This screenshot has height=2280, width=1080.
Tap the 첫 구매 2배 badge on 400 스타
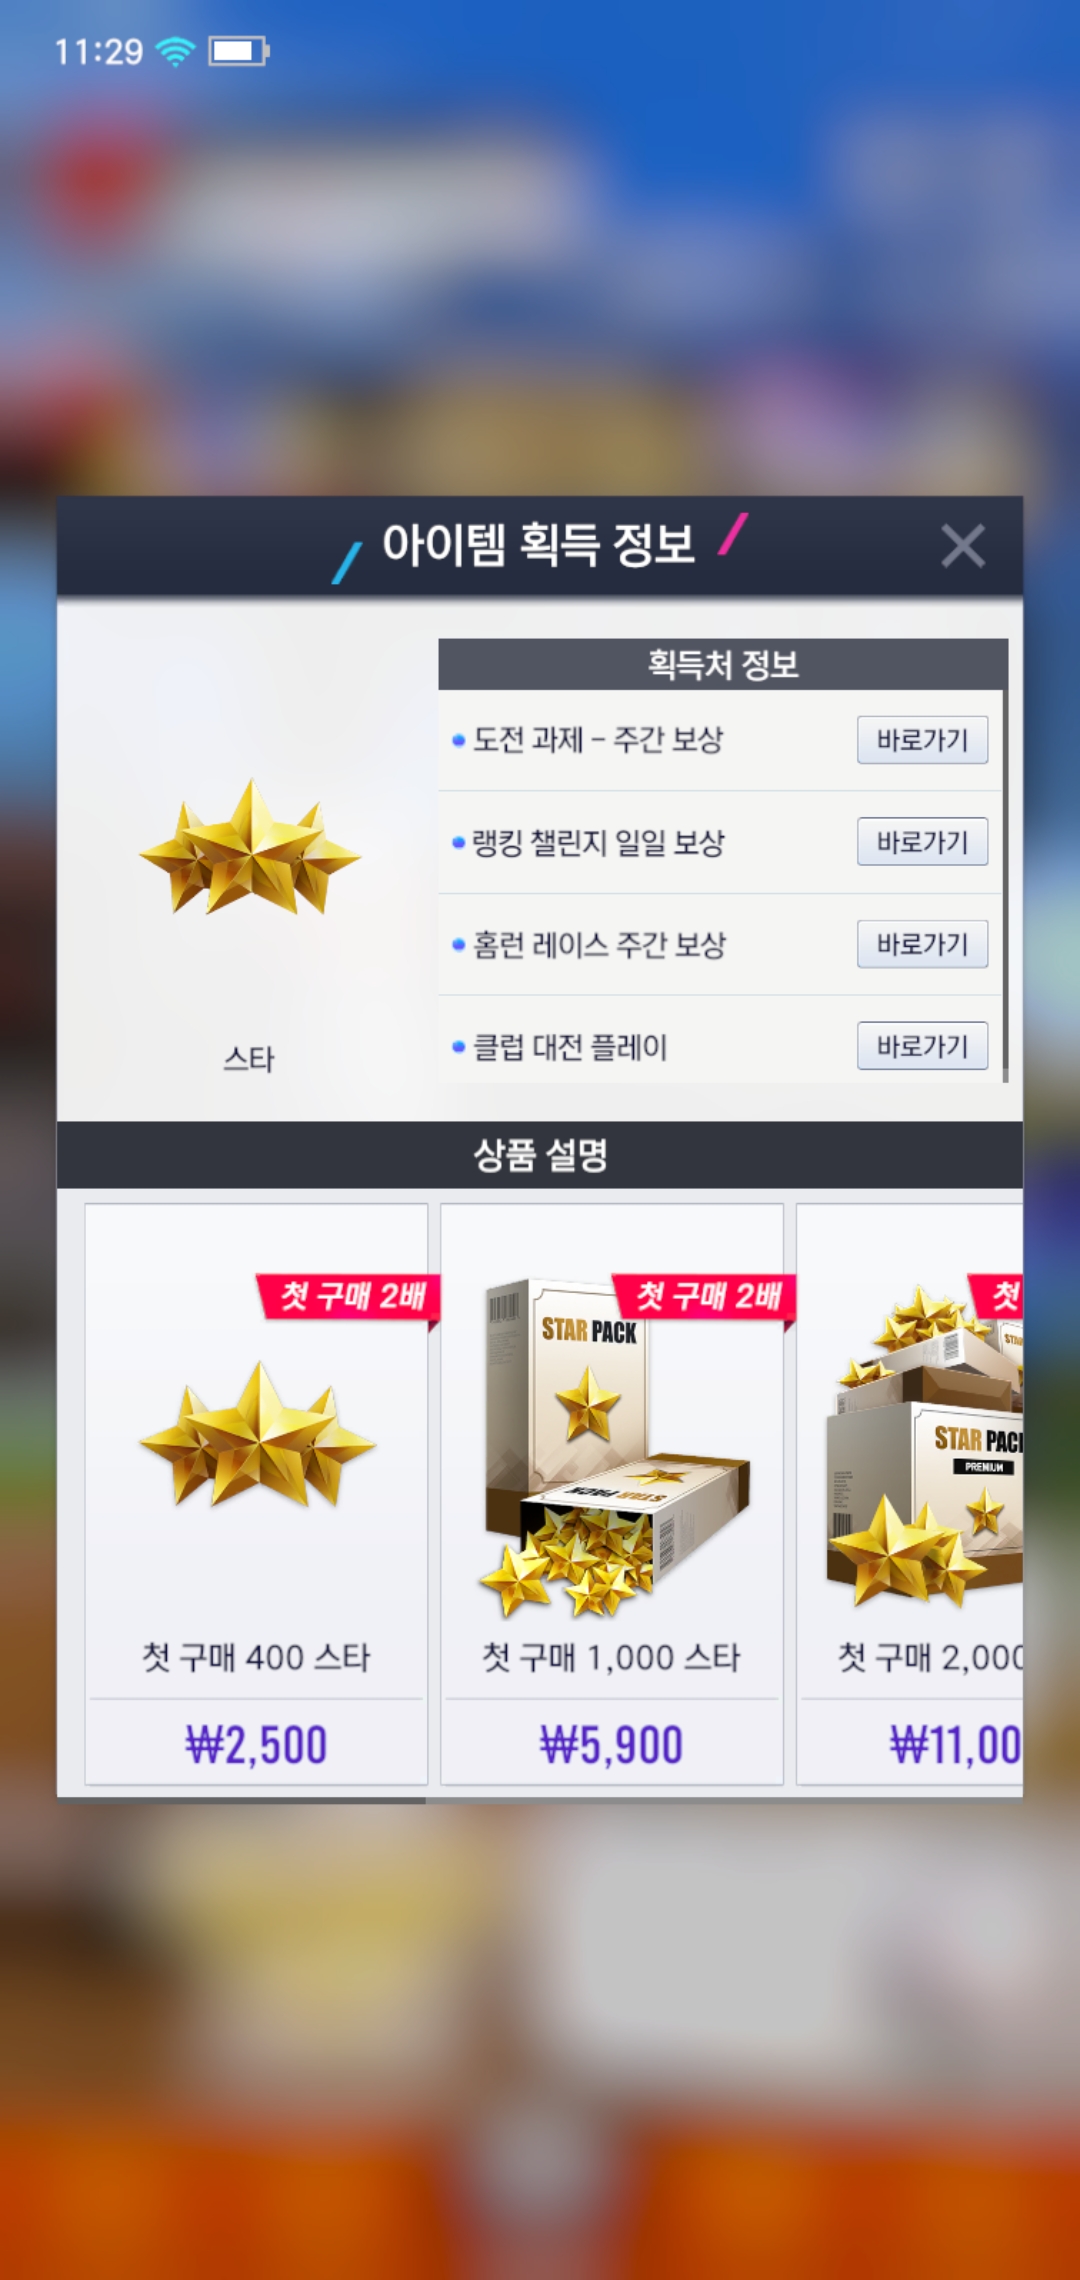(x=348, y=1297)
